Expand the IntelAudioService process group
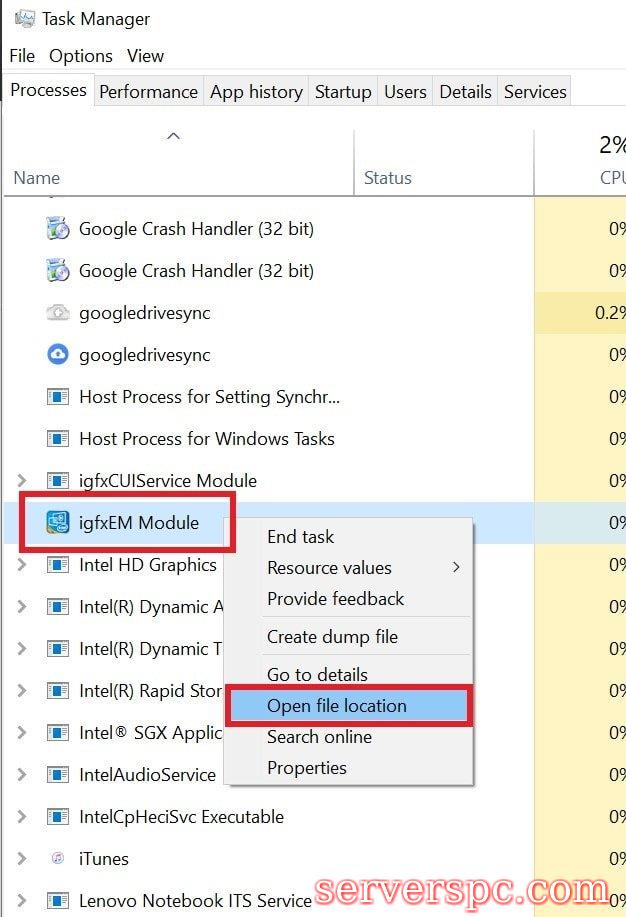The image size is (626, 917). point(22,774)
